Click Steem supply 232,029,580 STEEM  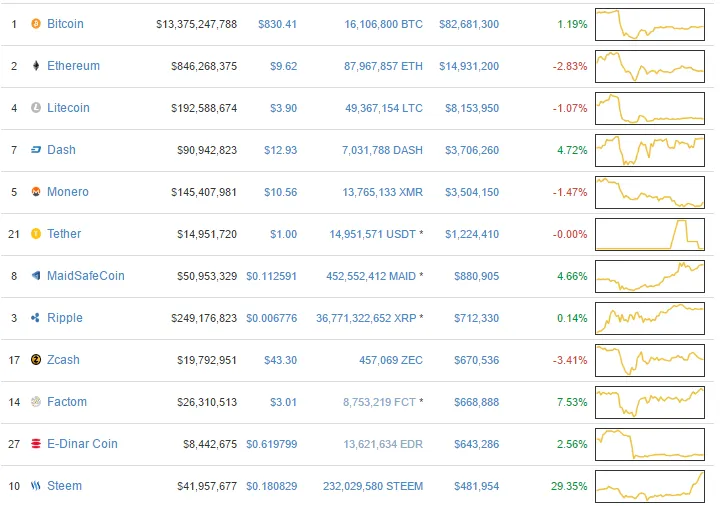[373, 486]
